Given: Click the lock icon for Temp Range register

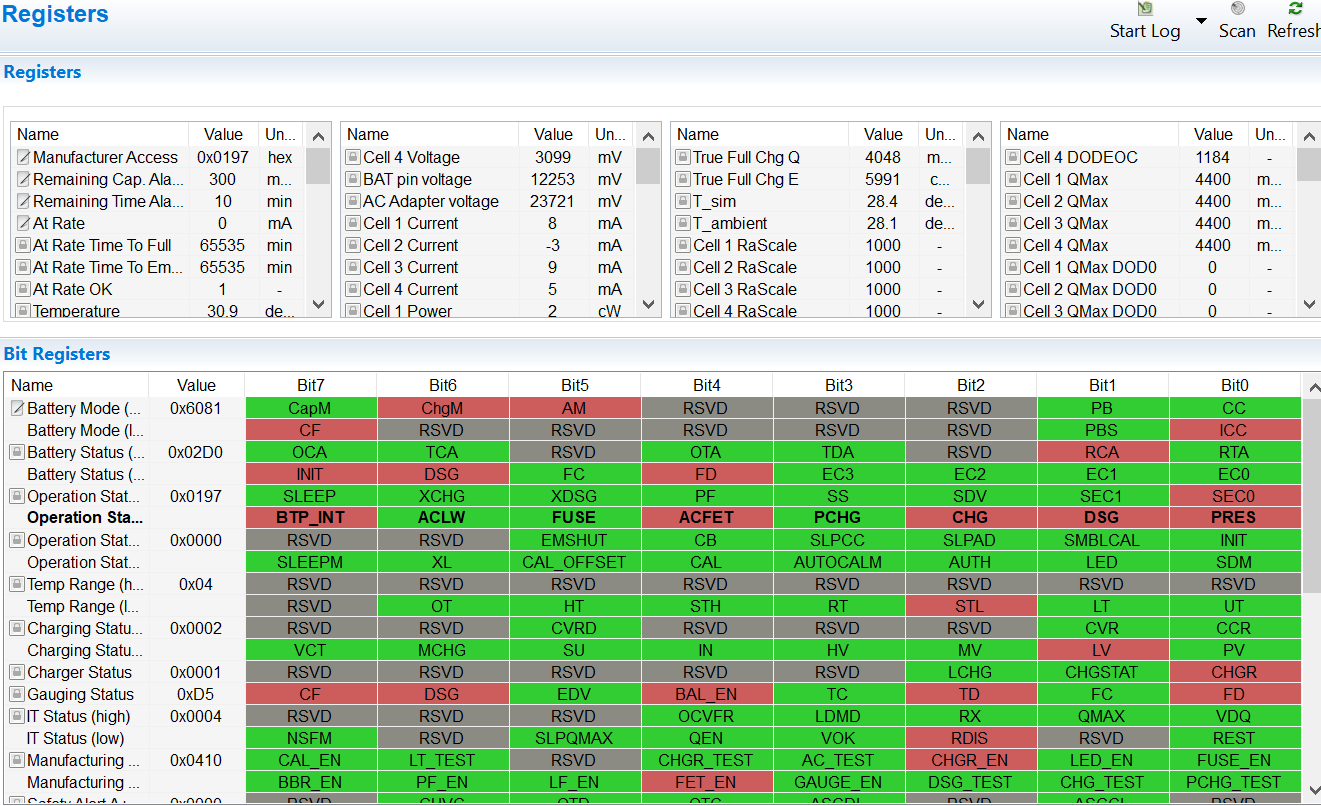Looking at the screenshot, I should pyautogui.click(x=17, y=584).
